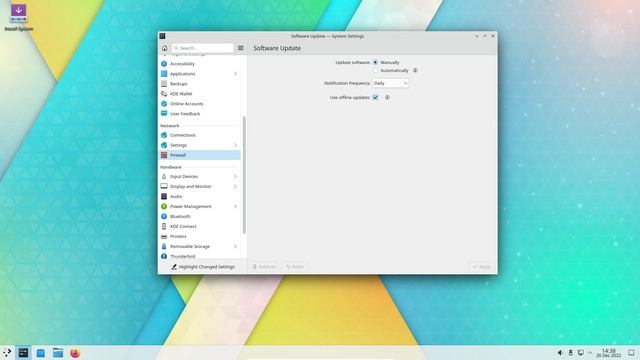Go to the System Settings home page
Screen dimensions: 640x360
164,48
